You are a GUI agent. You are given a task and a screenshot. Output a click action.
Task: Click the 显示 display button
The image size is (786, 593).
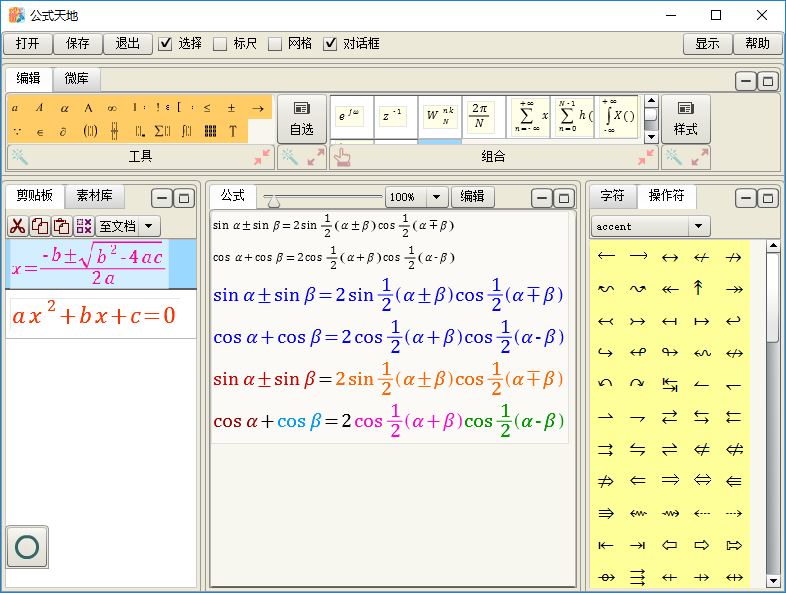[x=707, y=44]
